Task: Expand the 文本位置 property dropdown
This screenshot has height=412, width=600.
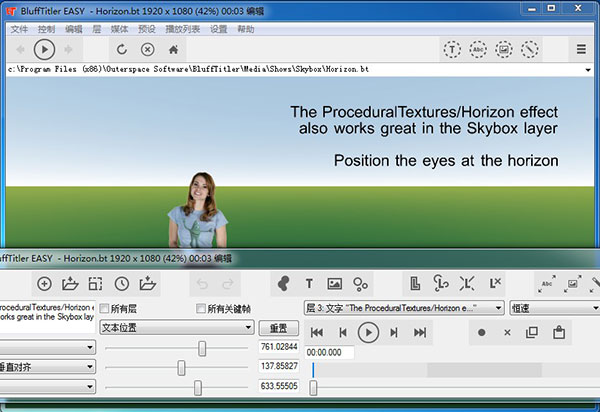Action: 176,327
